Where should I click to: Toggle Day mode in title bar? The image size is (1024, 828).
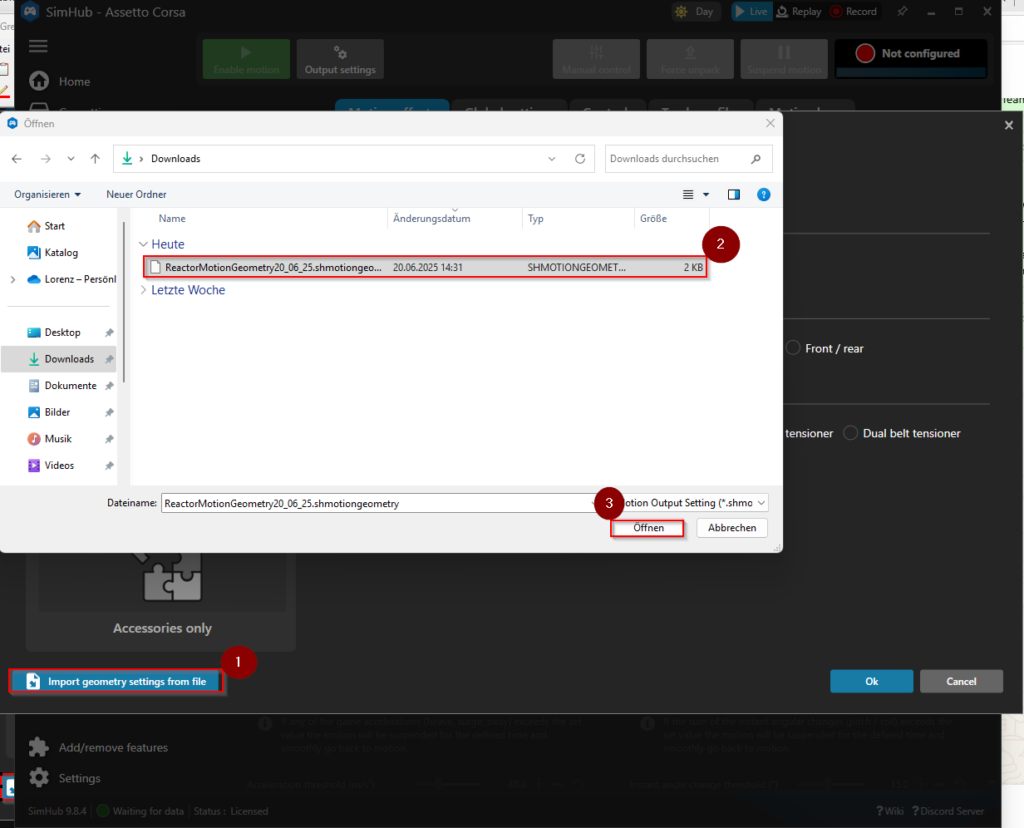click(x=695, y=12)
